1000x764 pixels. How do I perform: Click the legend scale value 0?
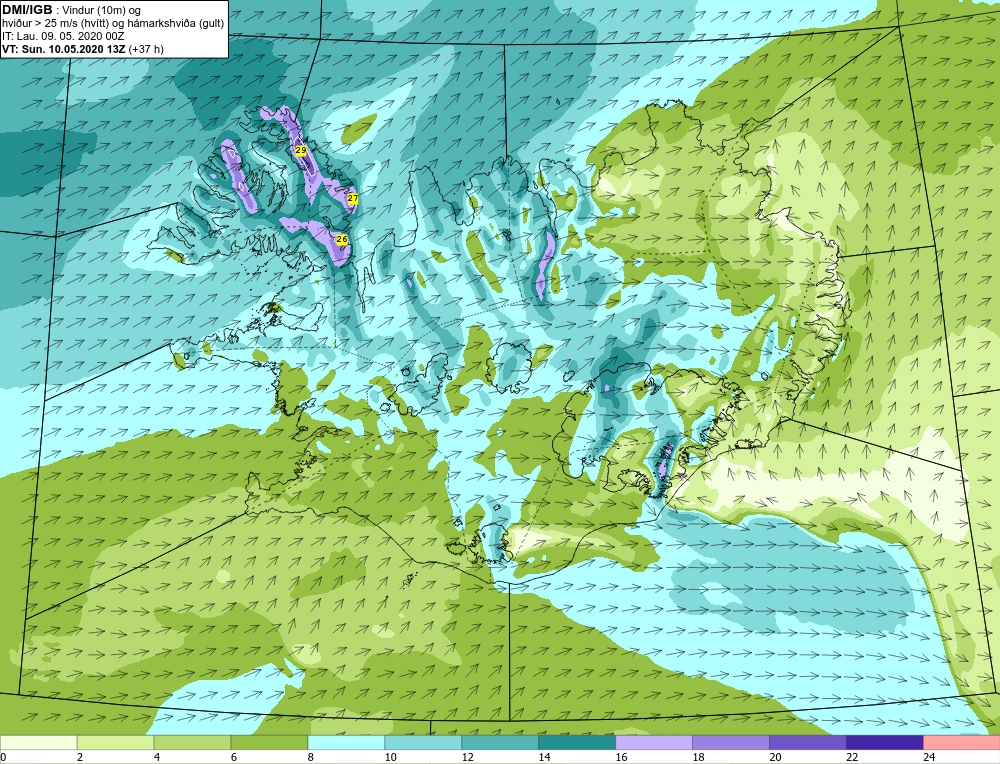[x=4, y=757]
